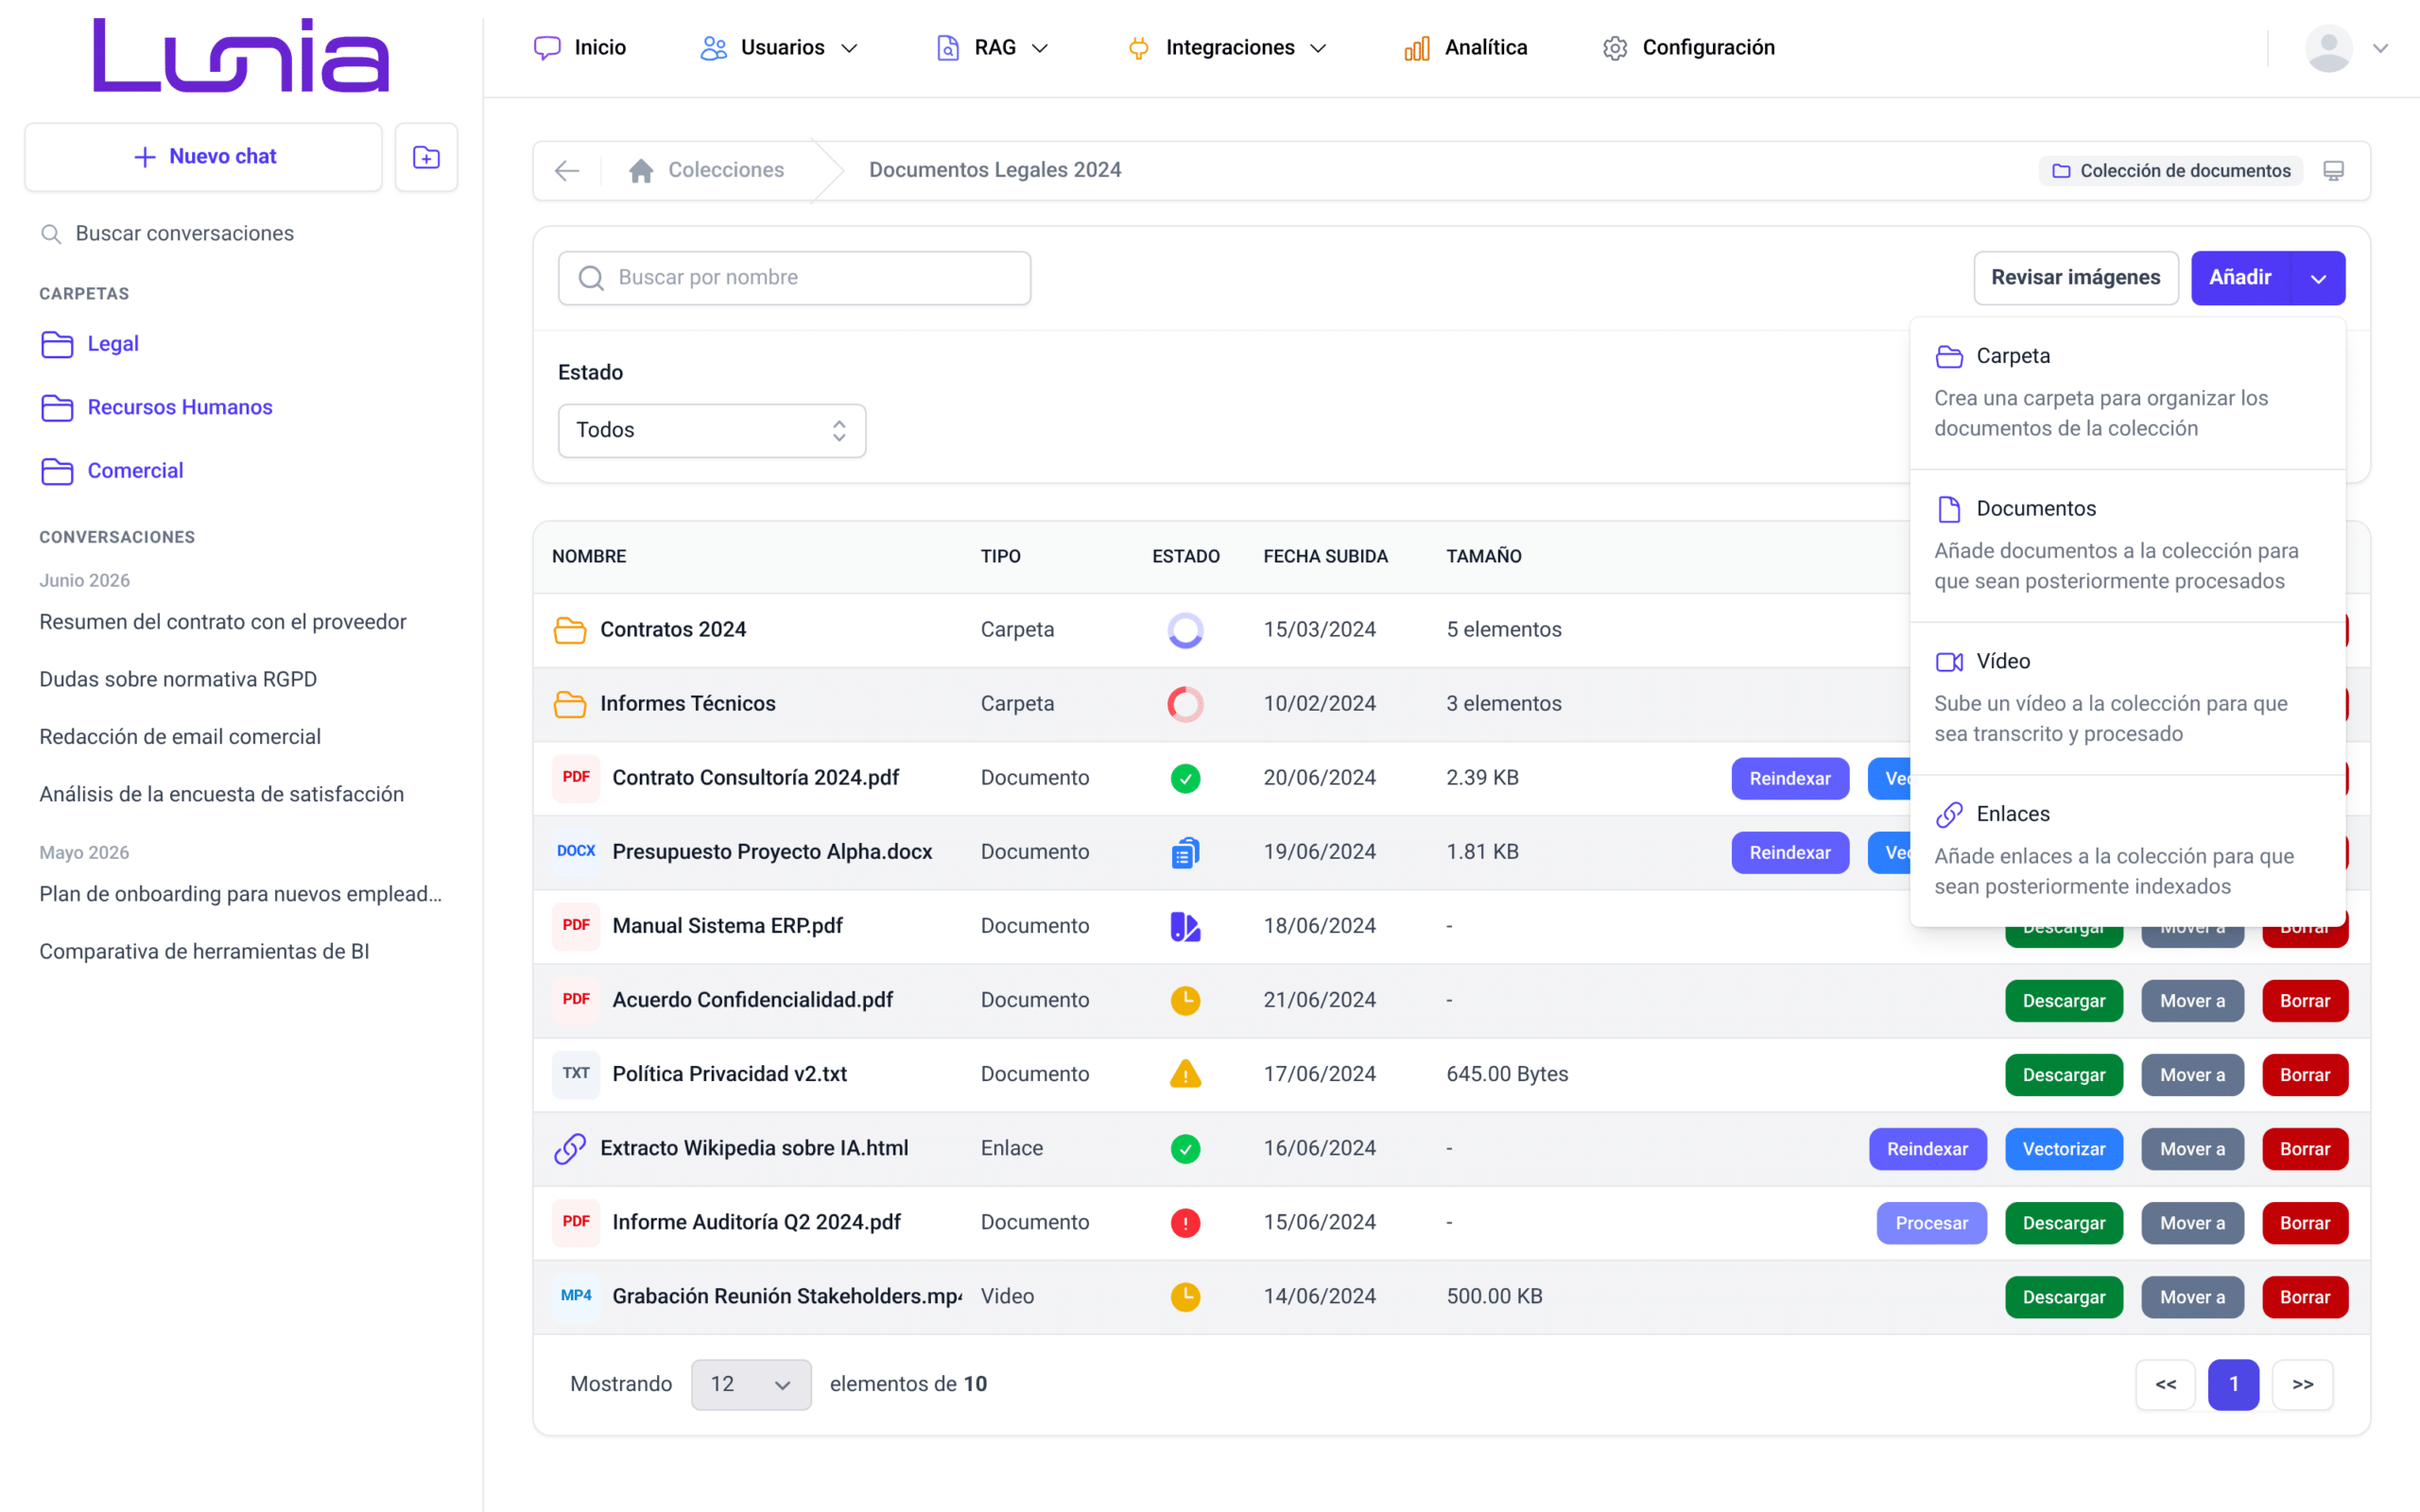Open Configuración in top navigation

(x=1688, y=48)
